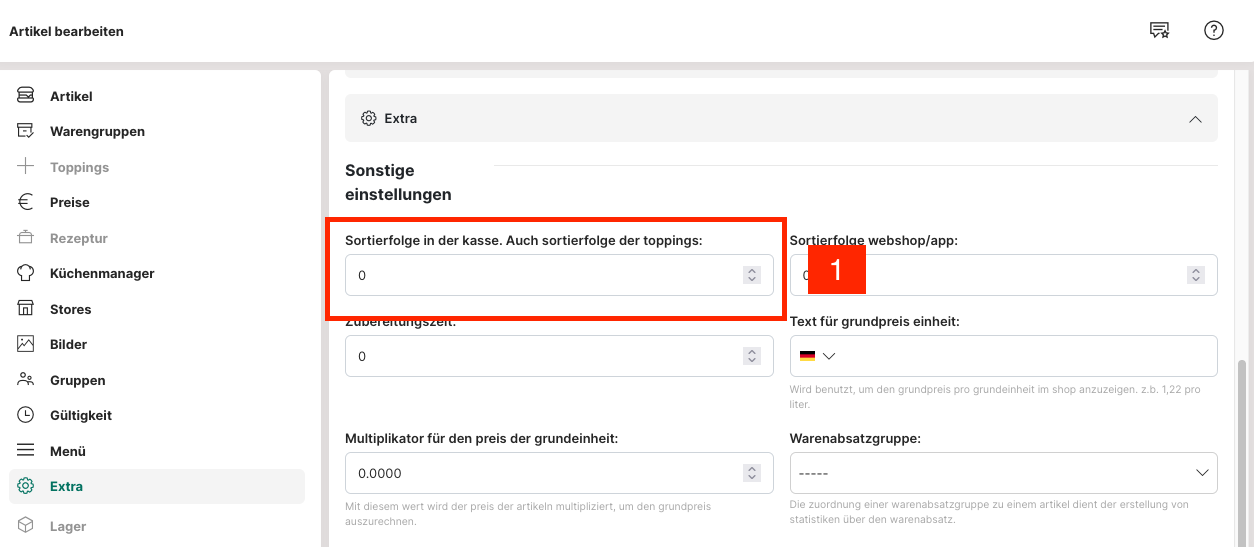
Task: Click the Gruppen people icon
Action: tap(26, 380)
